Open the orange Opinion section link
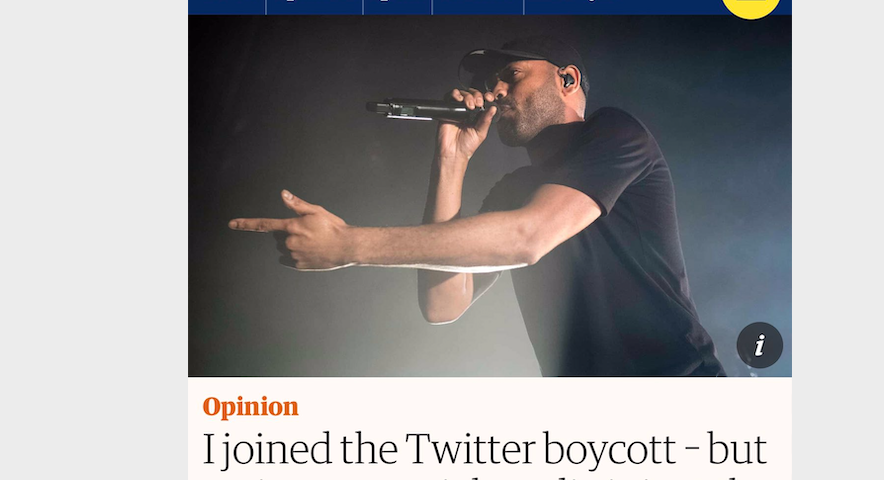This screenshot has width=884, height=480. point(250,407)
